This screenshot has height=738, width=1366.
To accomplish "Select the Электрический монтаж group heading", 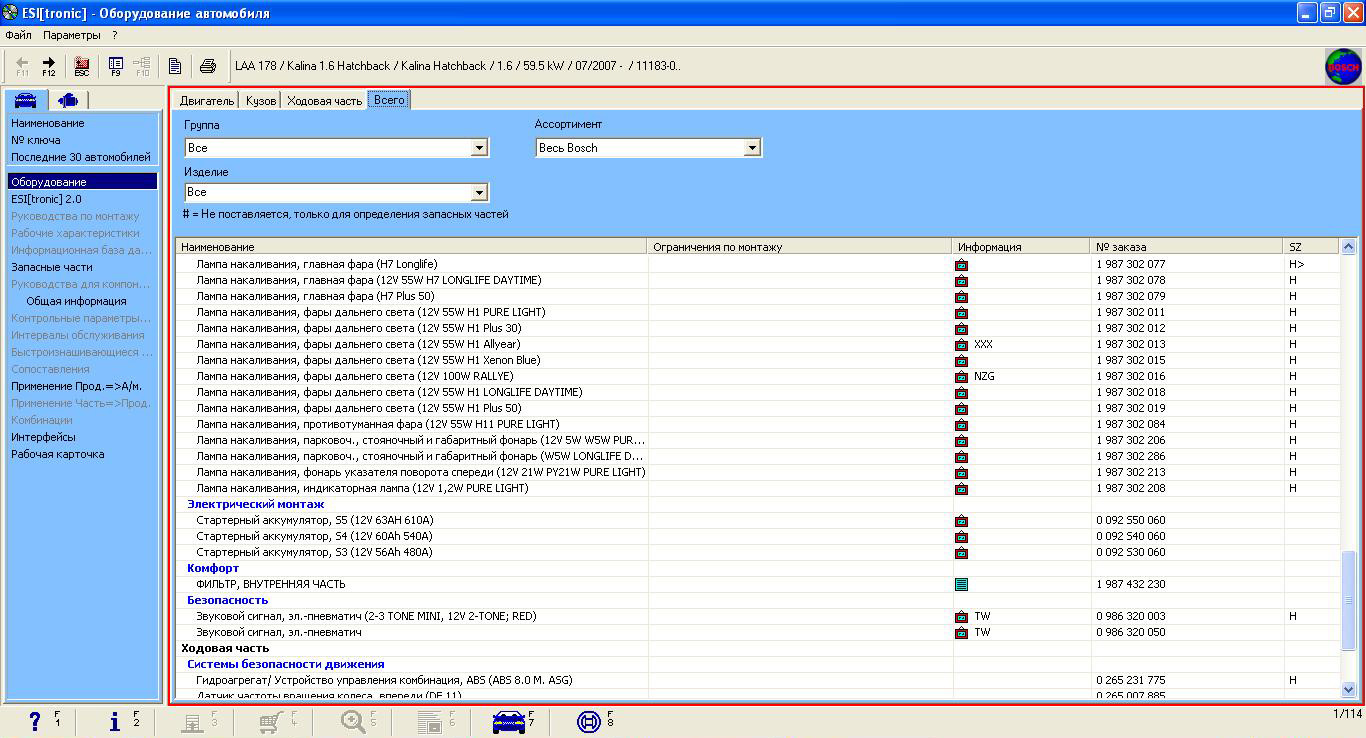I will 256,505.
